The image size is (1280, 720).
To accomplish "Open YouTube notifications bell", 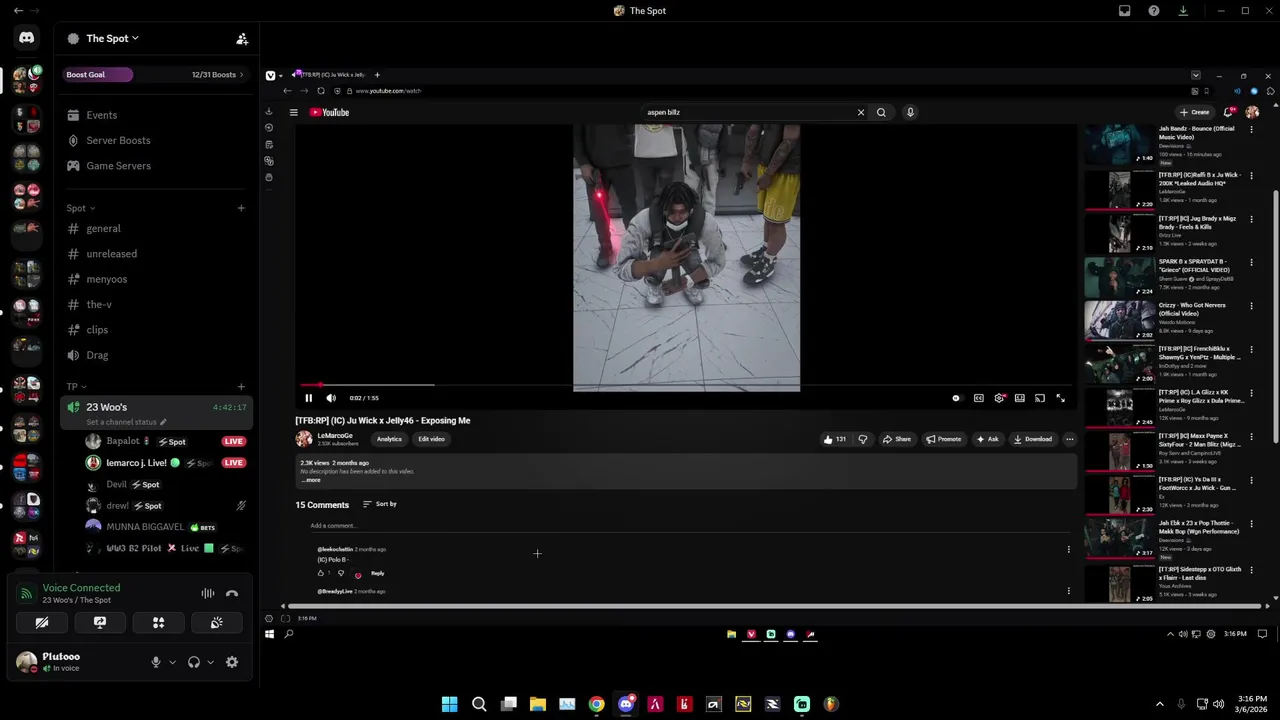I will (1229, 112).
